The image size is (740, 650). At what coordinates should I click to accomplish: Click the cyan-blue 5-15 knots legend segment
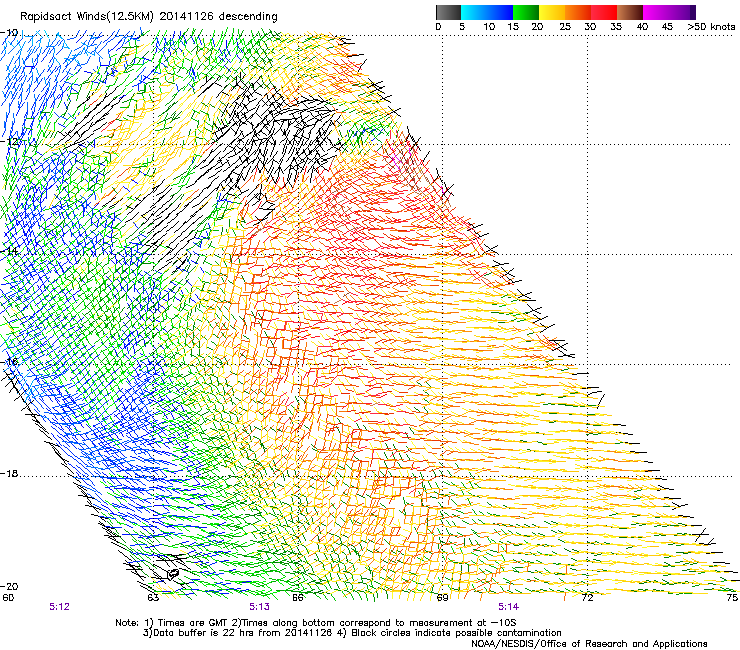(x=487, y=12)
